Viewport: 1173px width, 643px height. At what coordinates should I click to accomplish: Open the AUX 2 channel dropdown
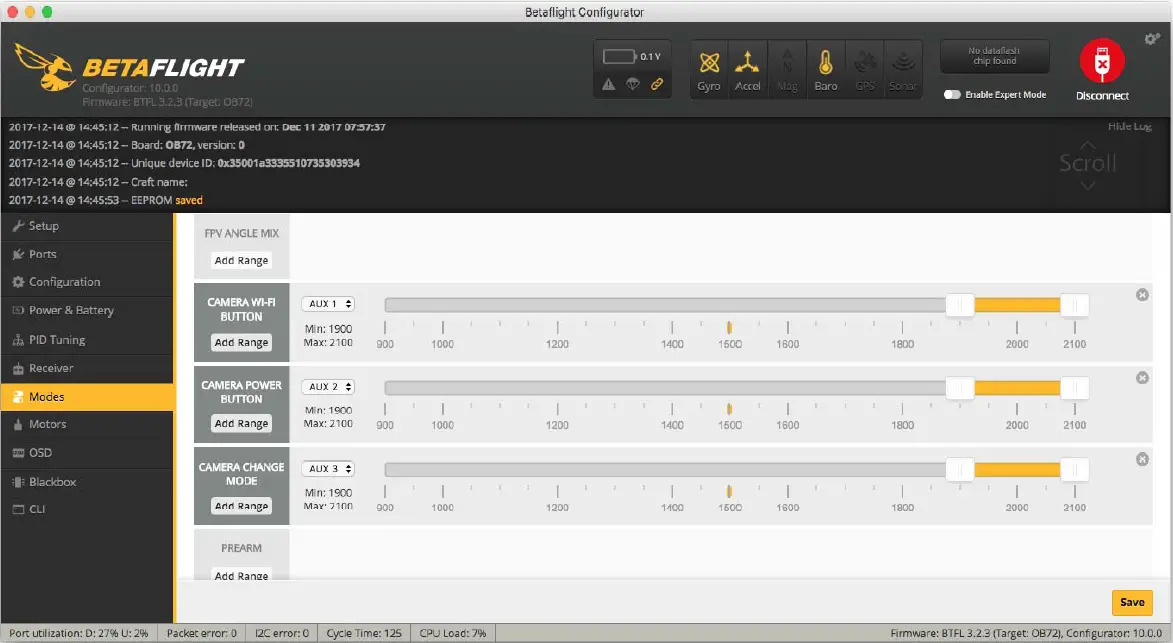[x=328, y=387]
